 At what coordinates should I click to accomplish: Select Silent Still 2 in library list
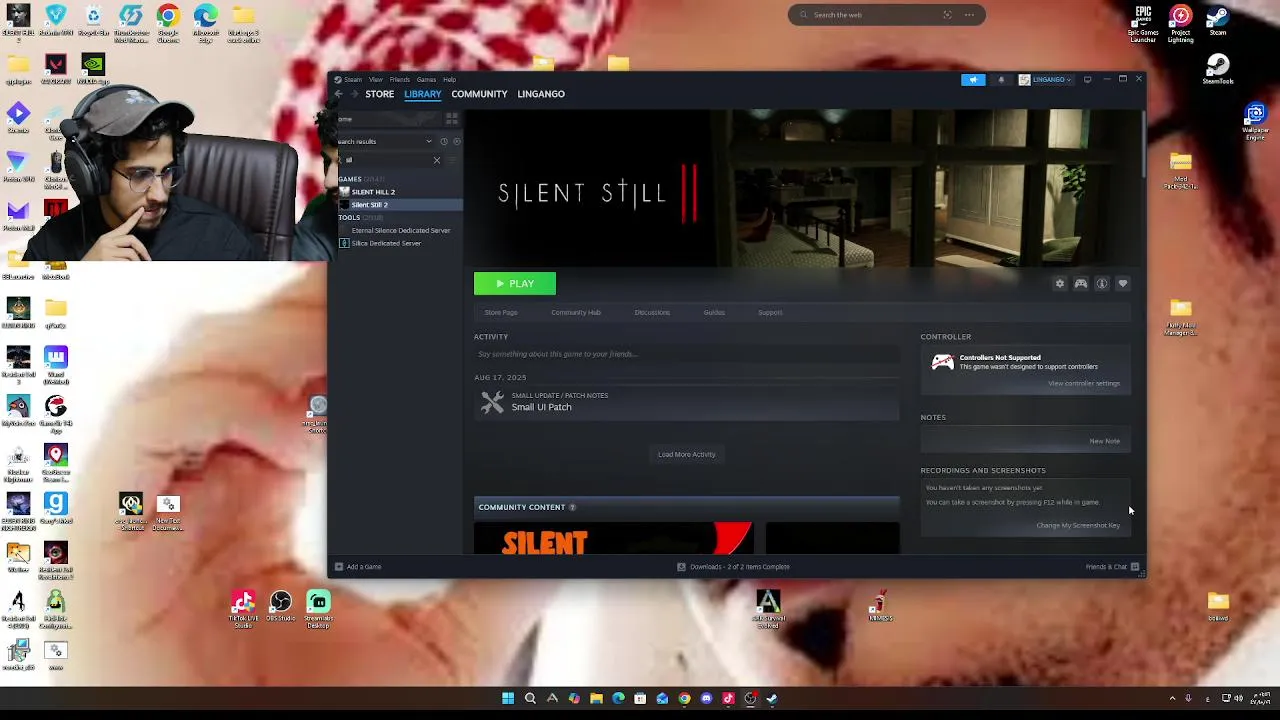400,205
